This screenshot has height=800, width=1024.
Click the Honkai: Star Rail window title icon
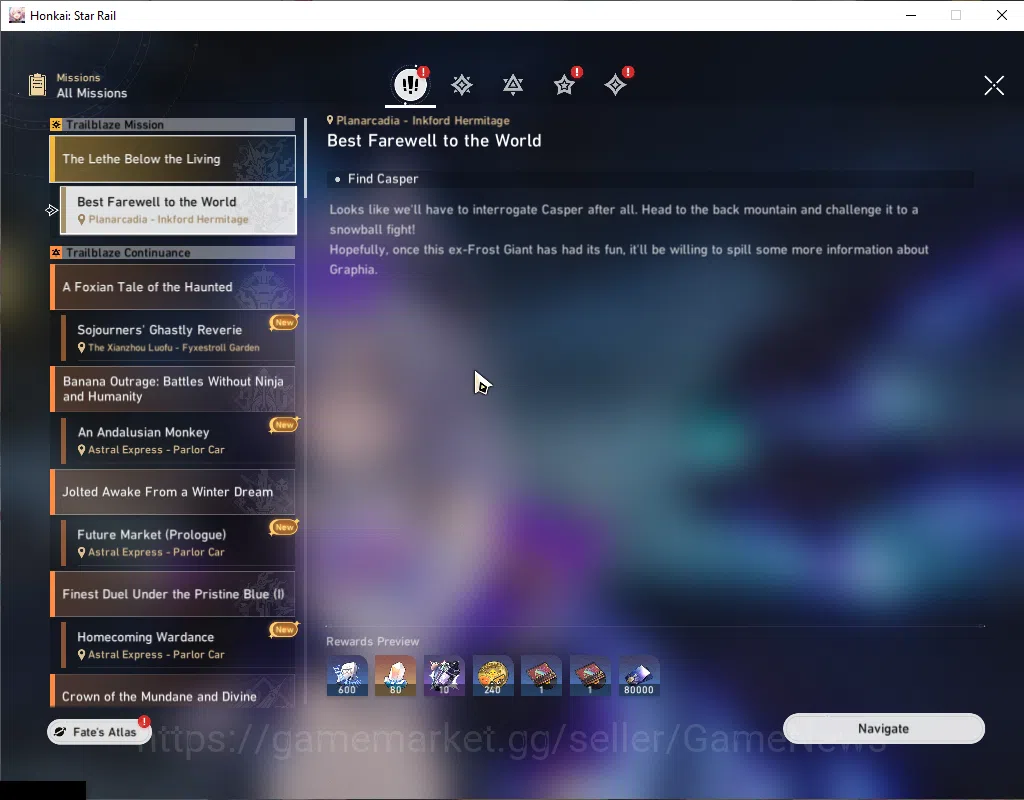click(16, 15)
